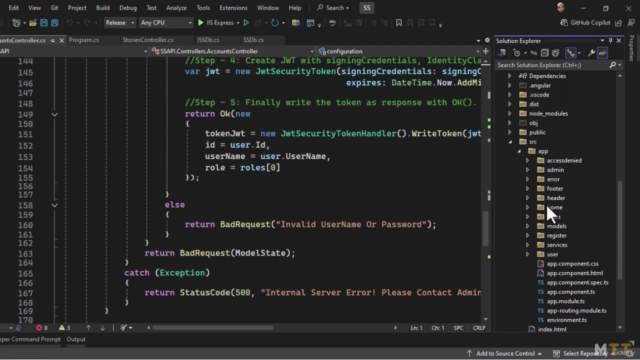Click the Undo arrow in the toolbar
640x360 pixels.
tap(69, 23)
